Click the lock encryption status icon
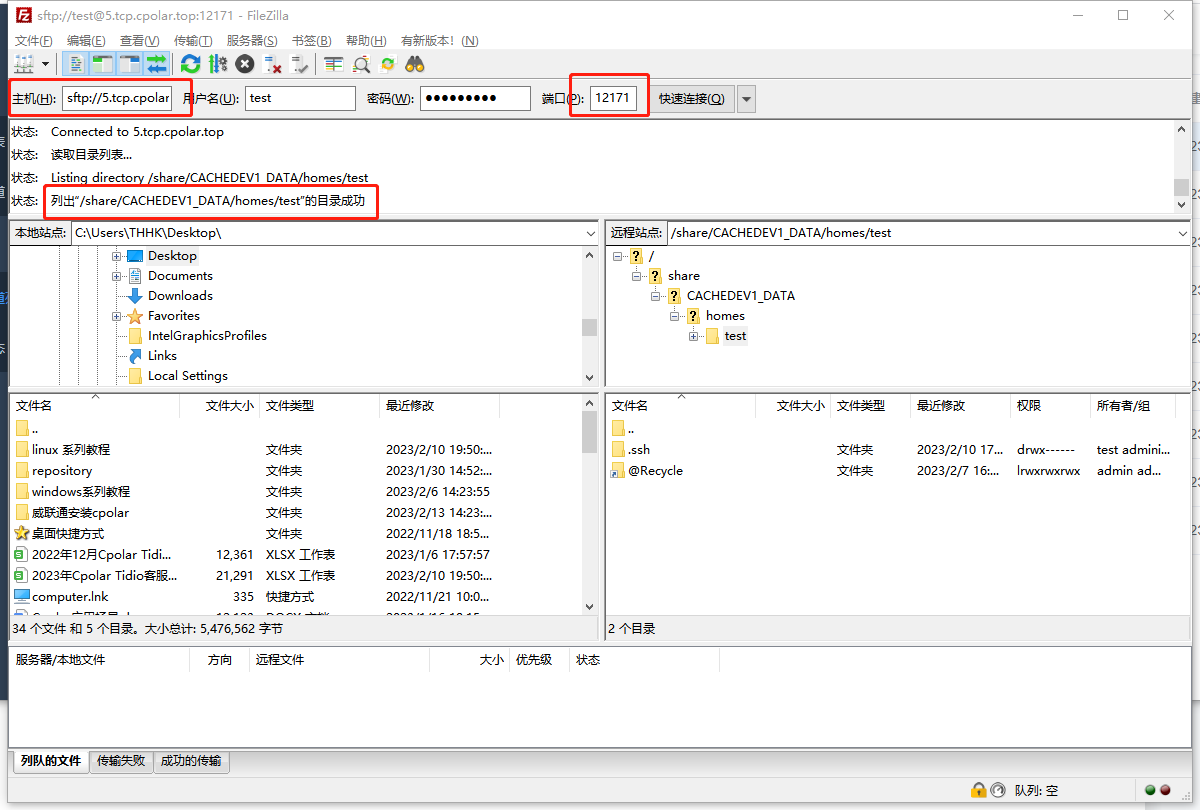 click(978, 790)
